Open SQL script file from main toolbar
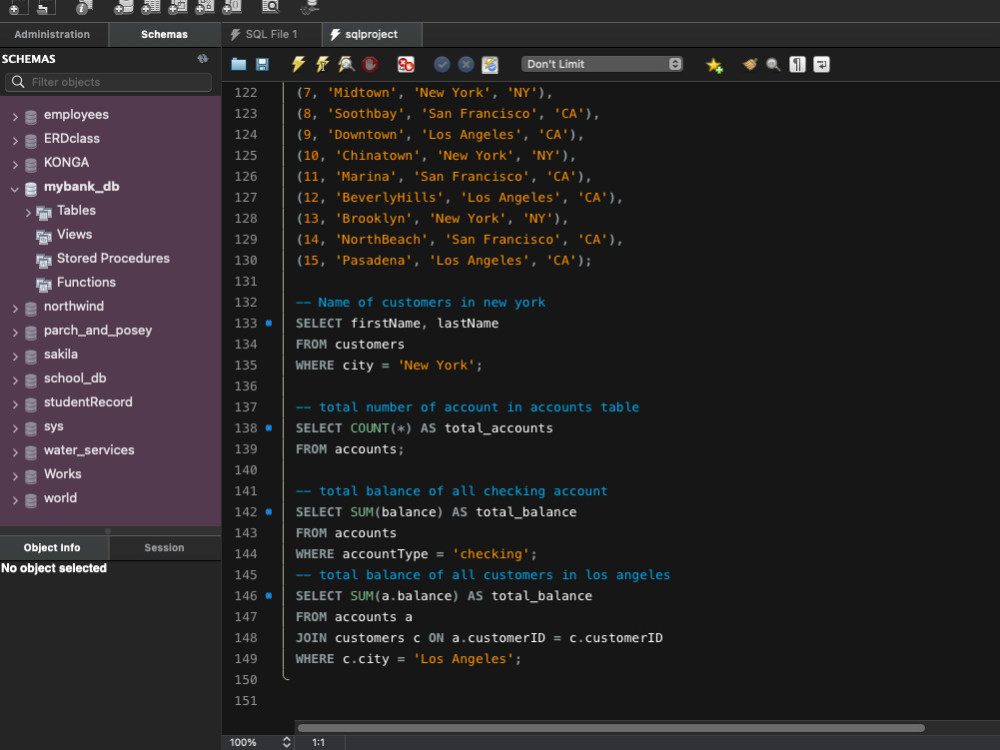1000x750 pixels. [45, 7]
